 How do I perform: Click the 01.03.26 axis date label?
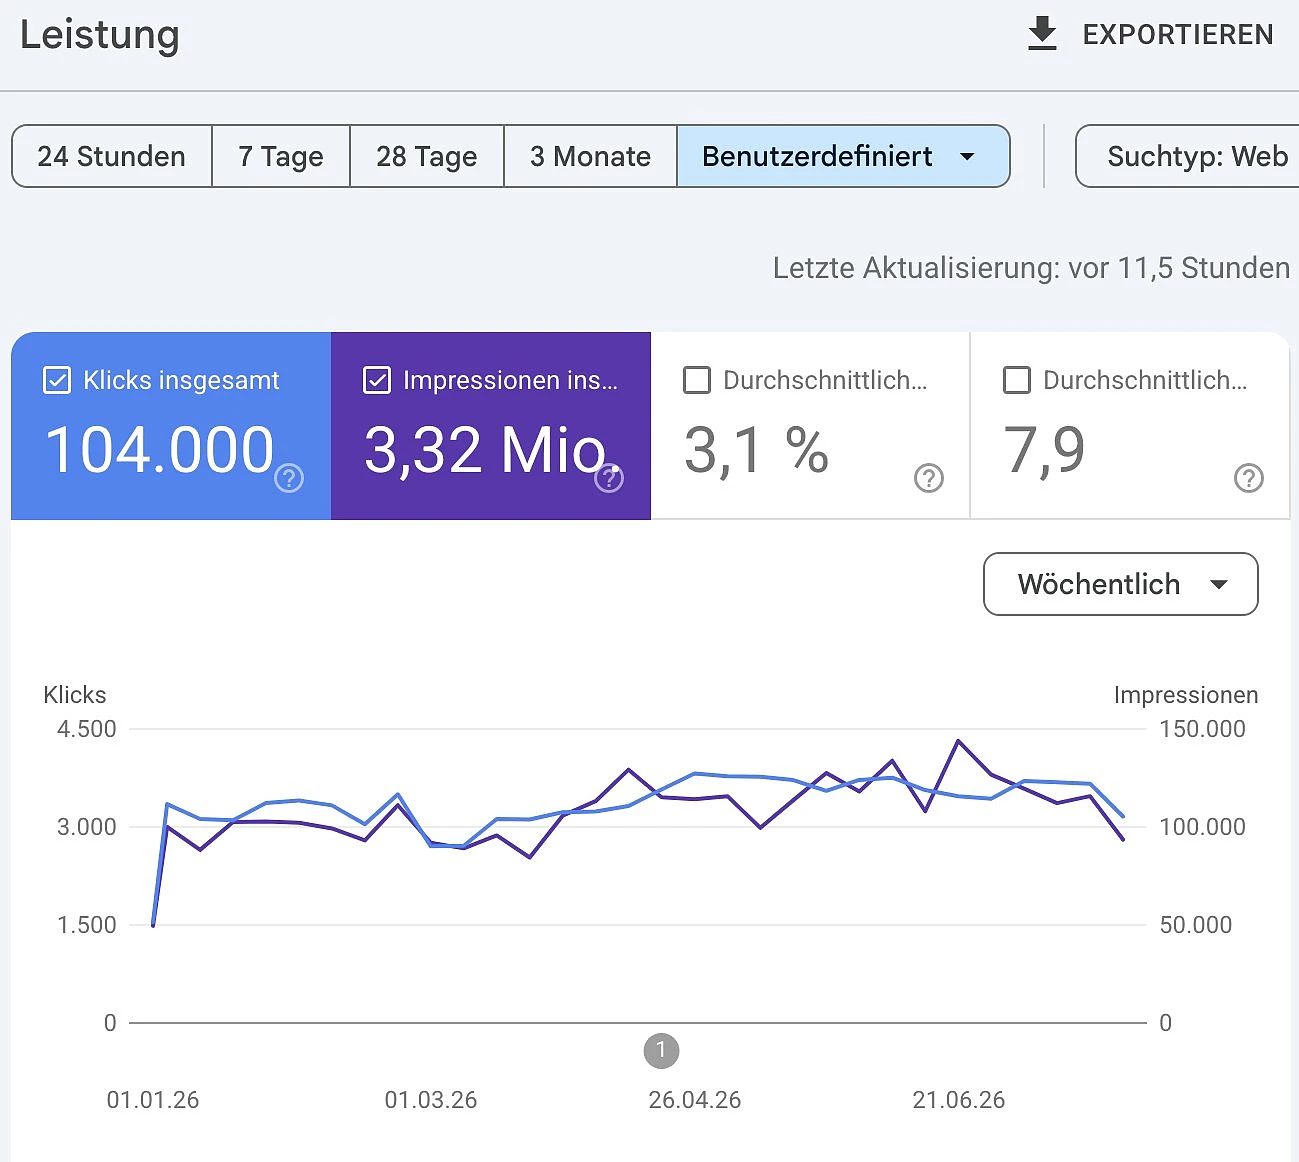click(x=431, y=1100)
